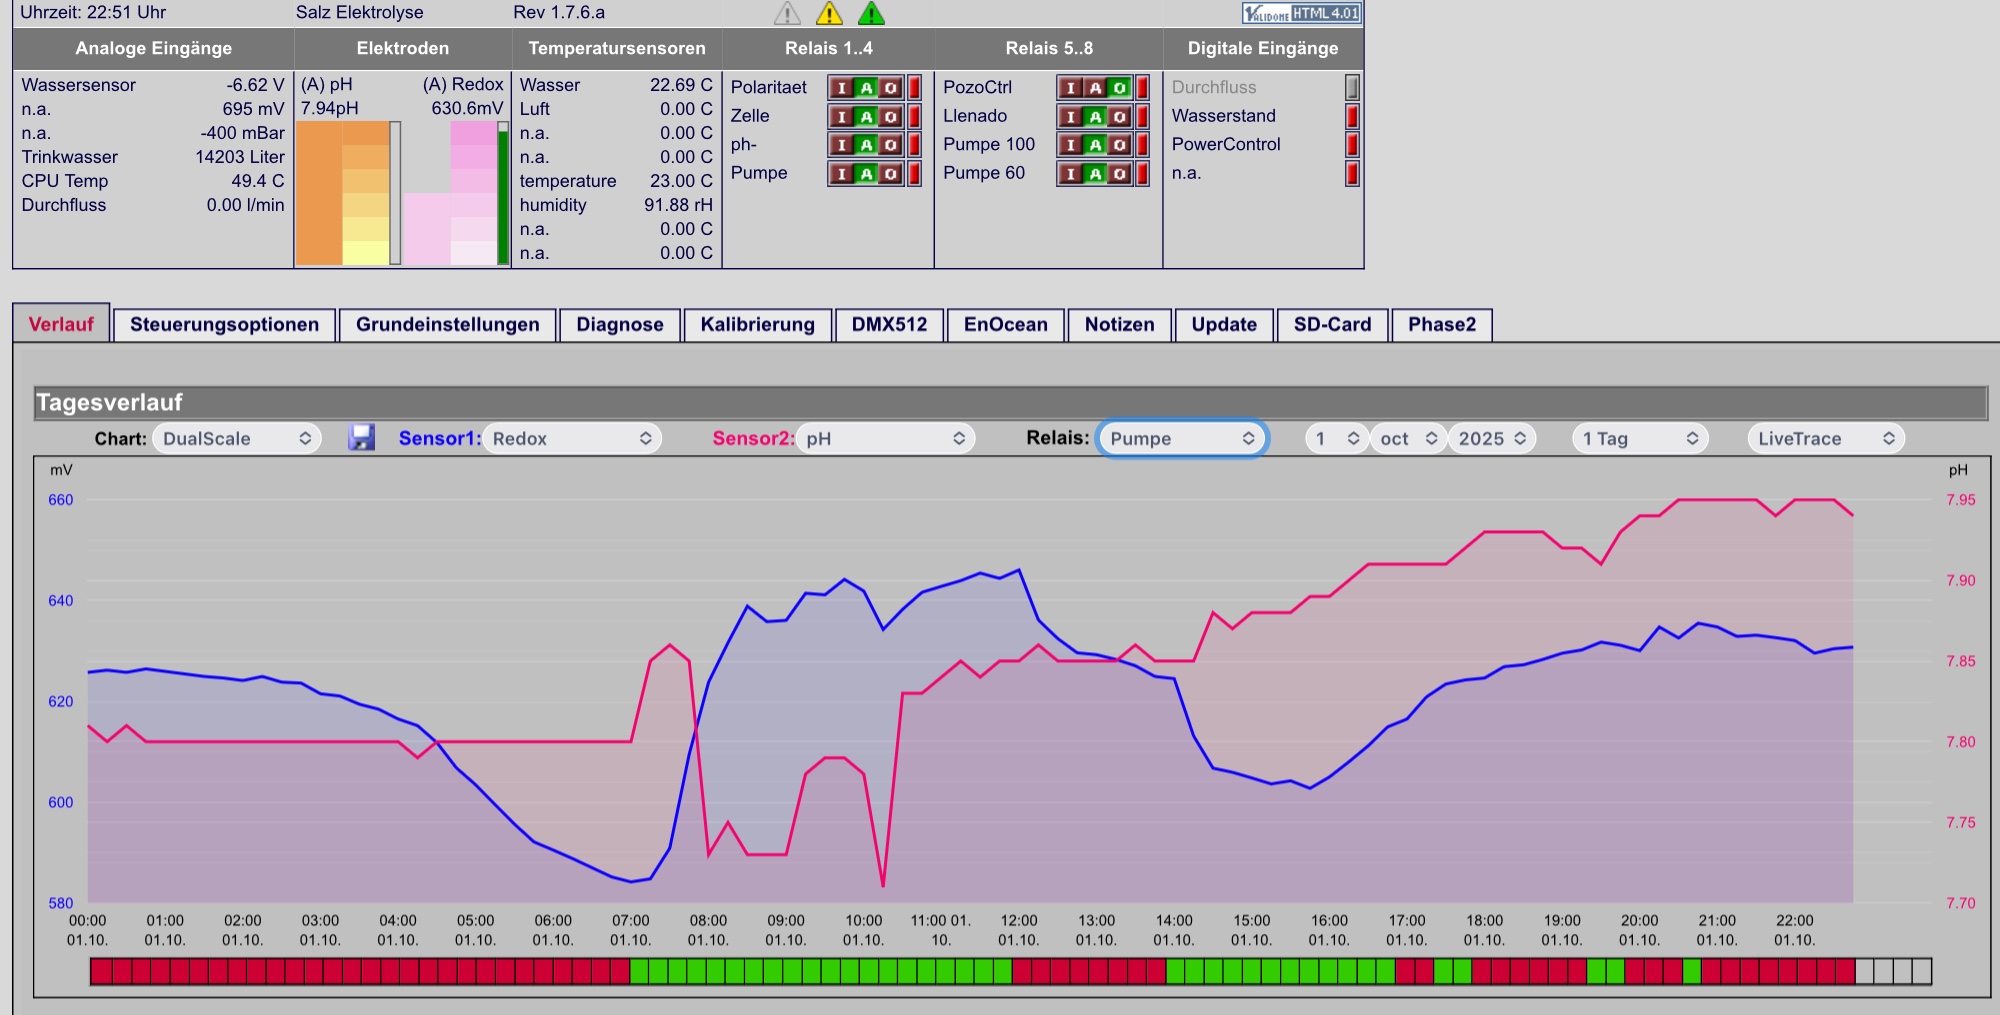Expand the Relais Pumpe dropdown
This screenshot has height=1015, width=2000.
[1182, 438]
